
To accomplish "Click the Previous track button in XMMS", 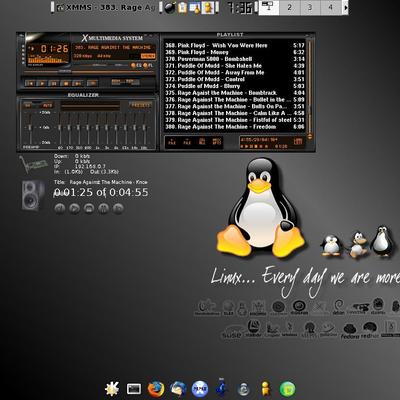I will coord(31,83).
